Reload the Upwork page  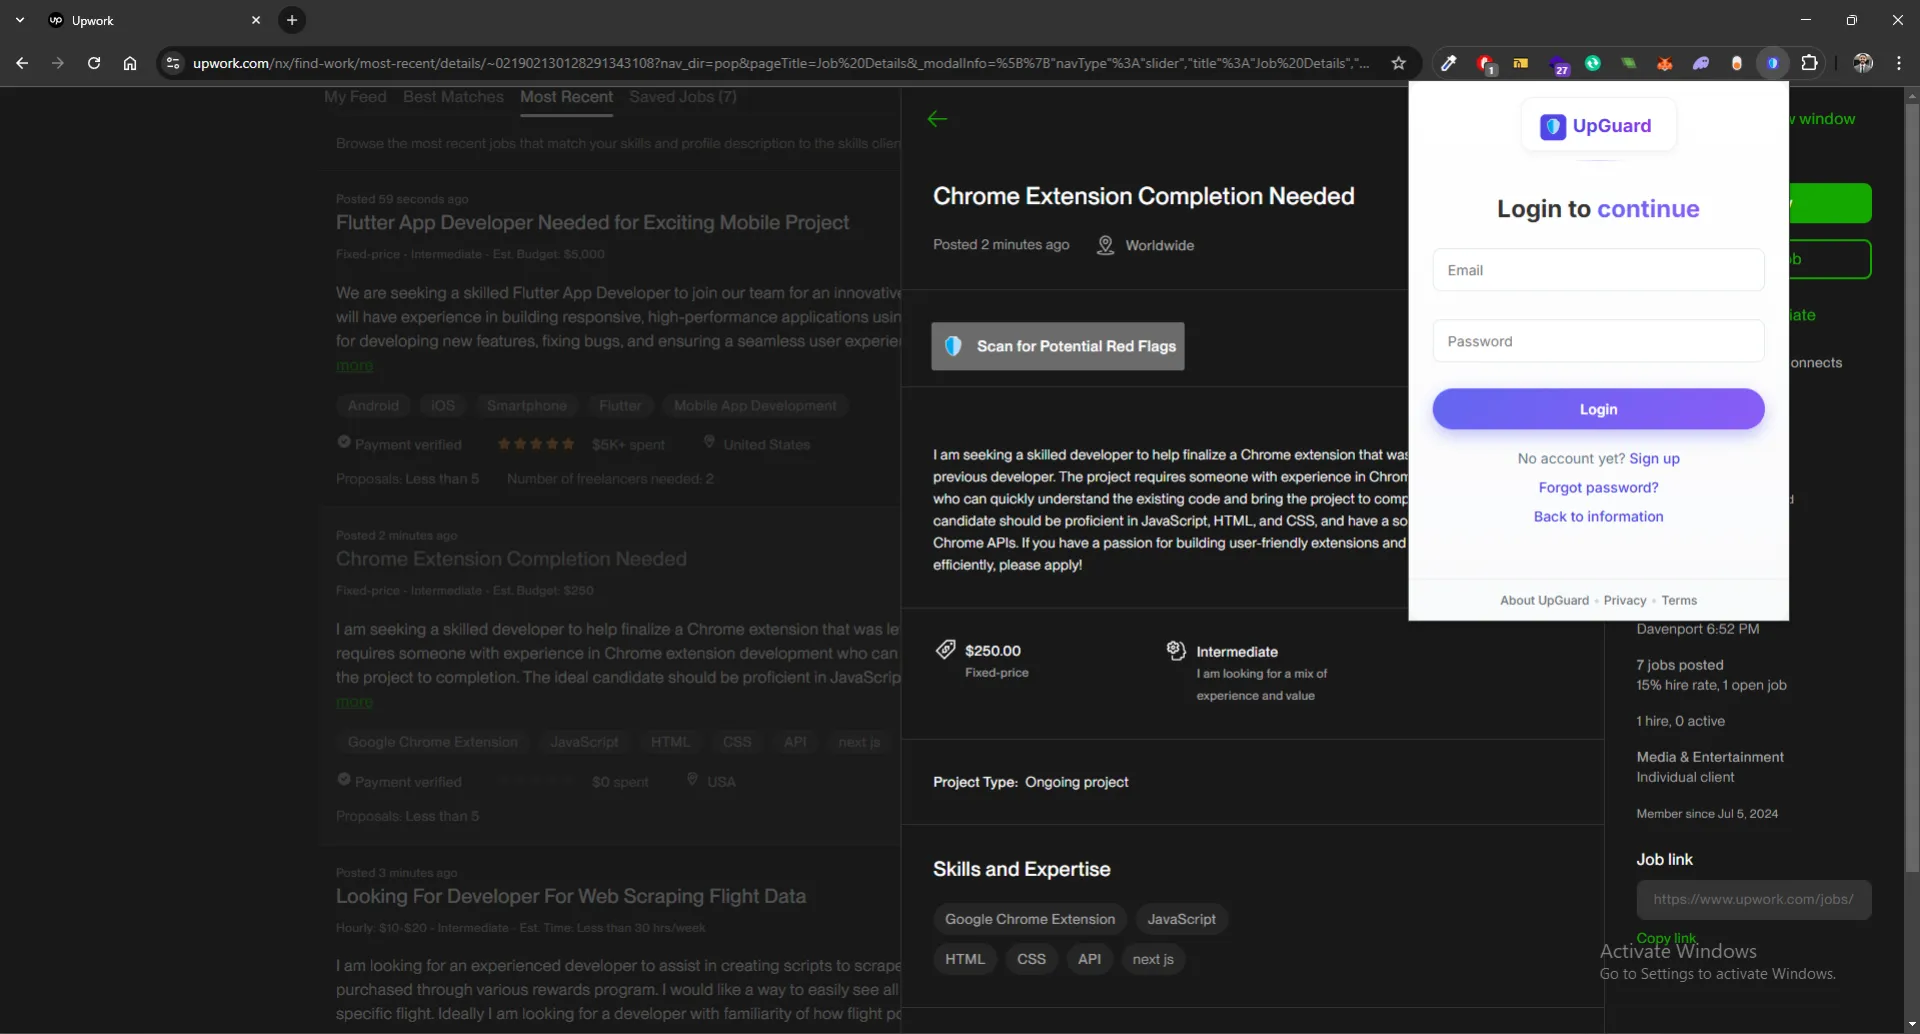pos(94,63)
